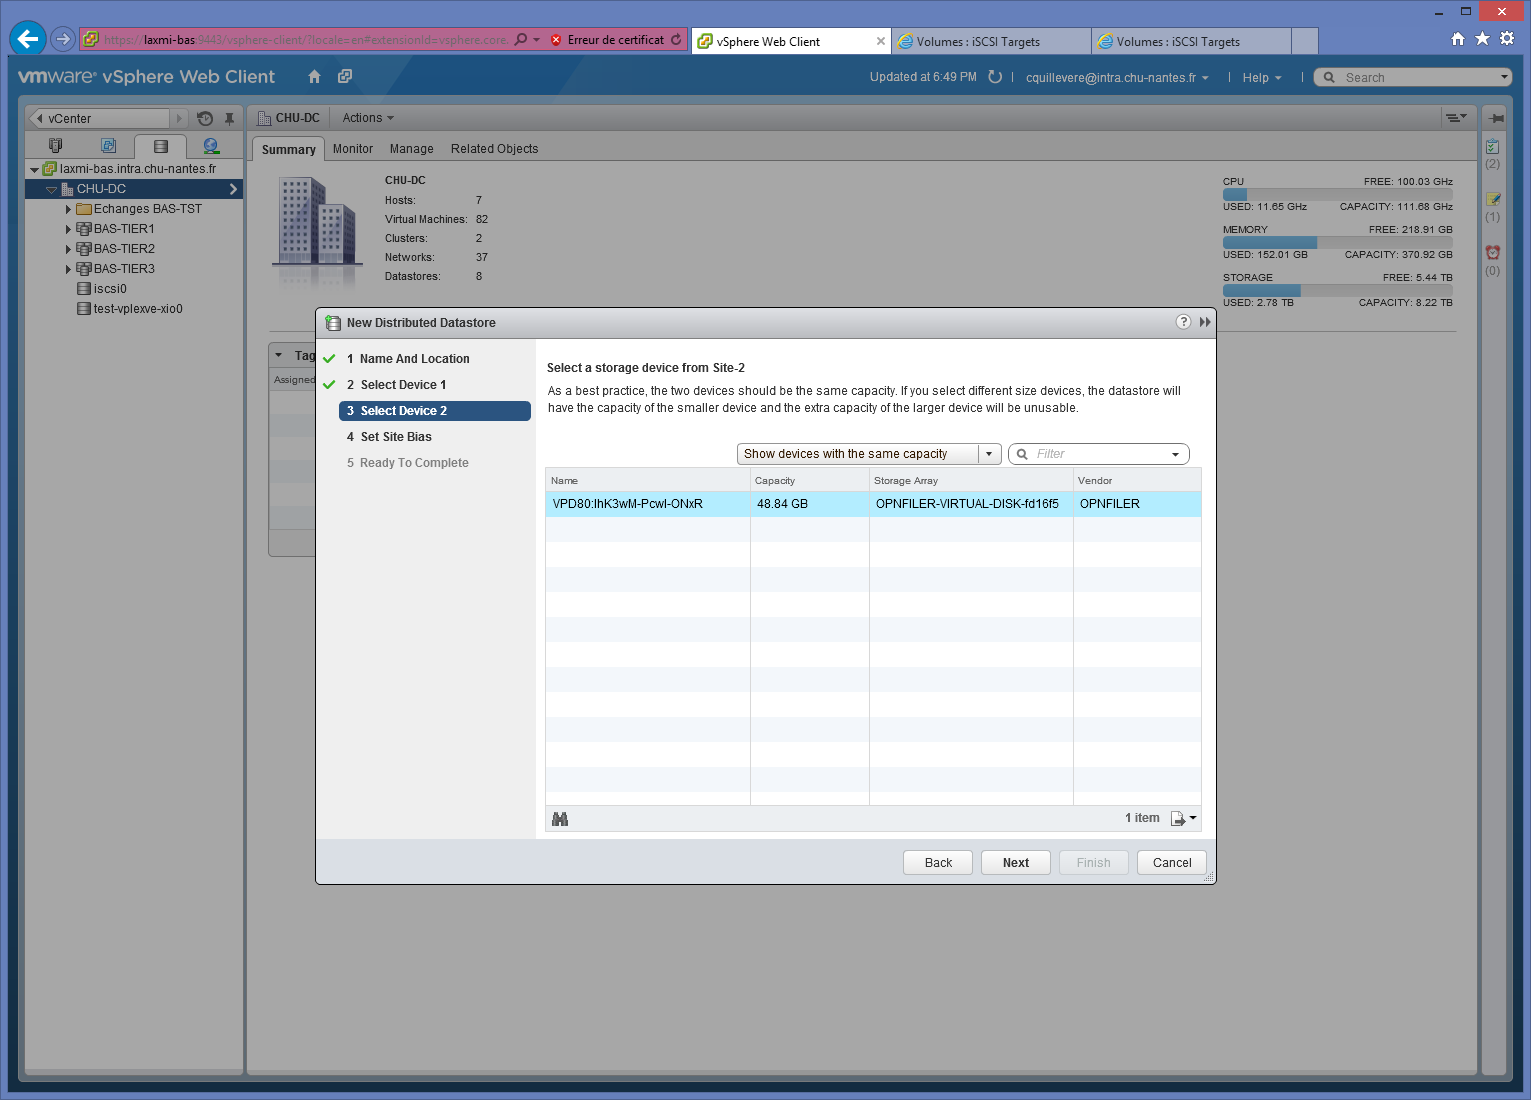Switch to Networking inventory view
The height and width of the screenshot is (1100, 1531).
pyautogui.click(x=211, y=146)
